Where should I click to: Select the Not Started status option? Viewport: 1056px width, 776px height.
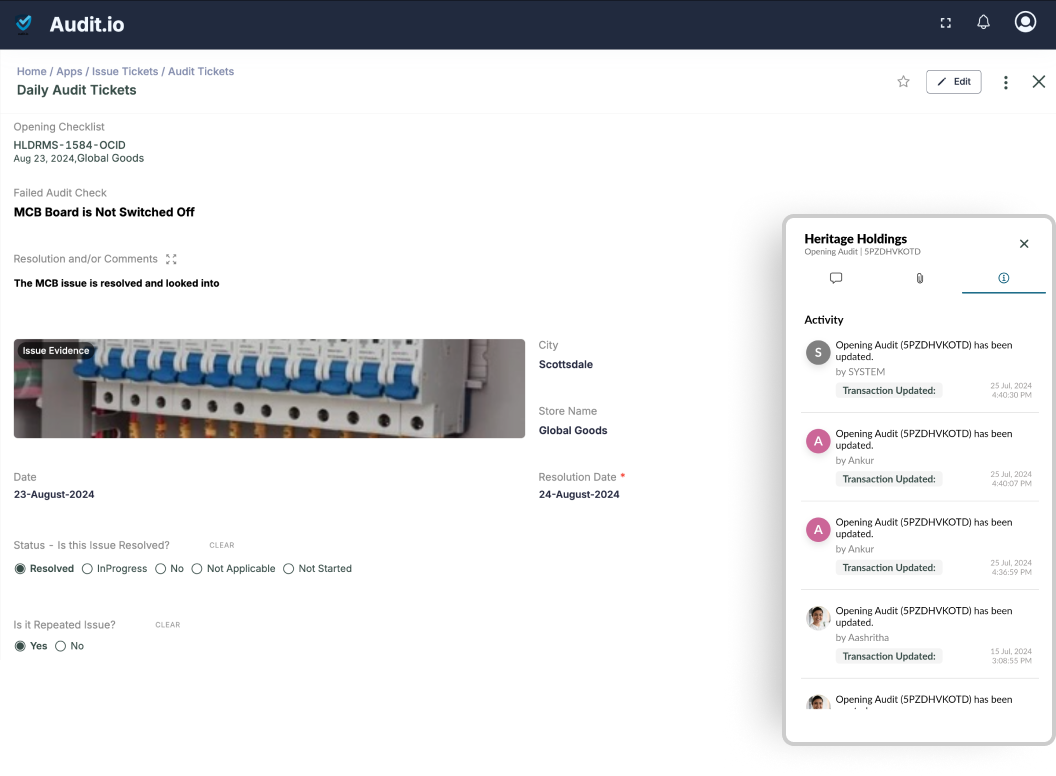point(289,568)
